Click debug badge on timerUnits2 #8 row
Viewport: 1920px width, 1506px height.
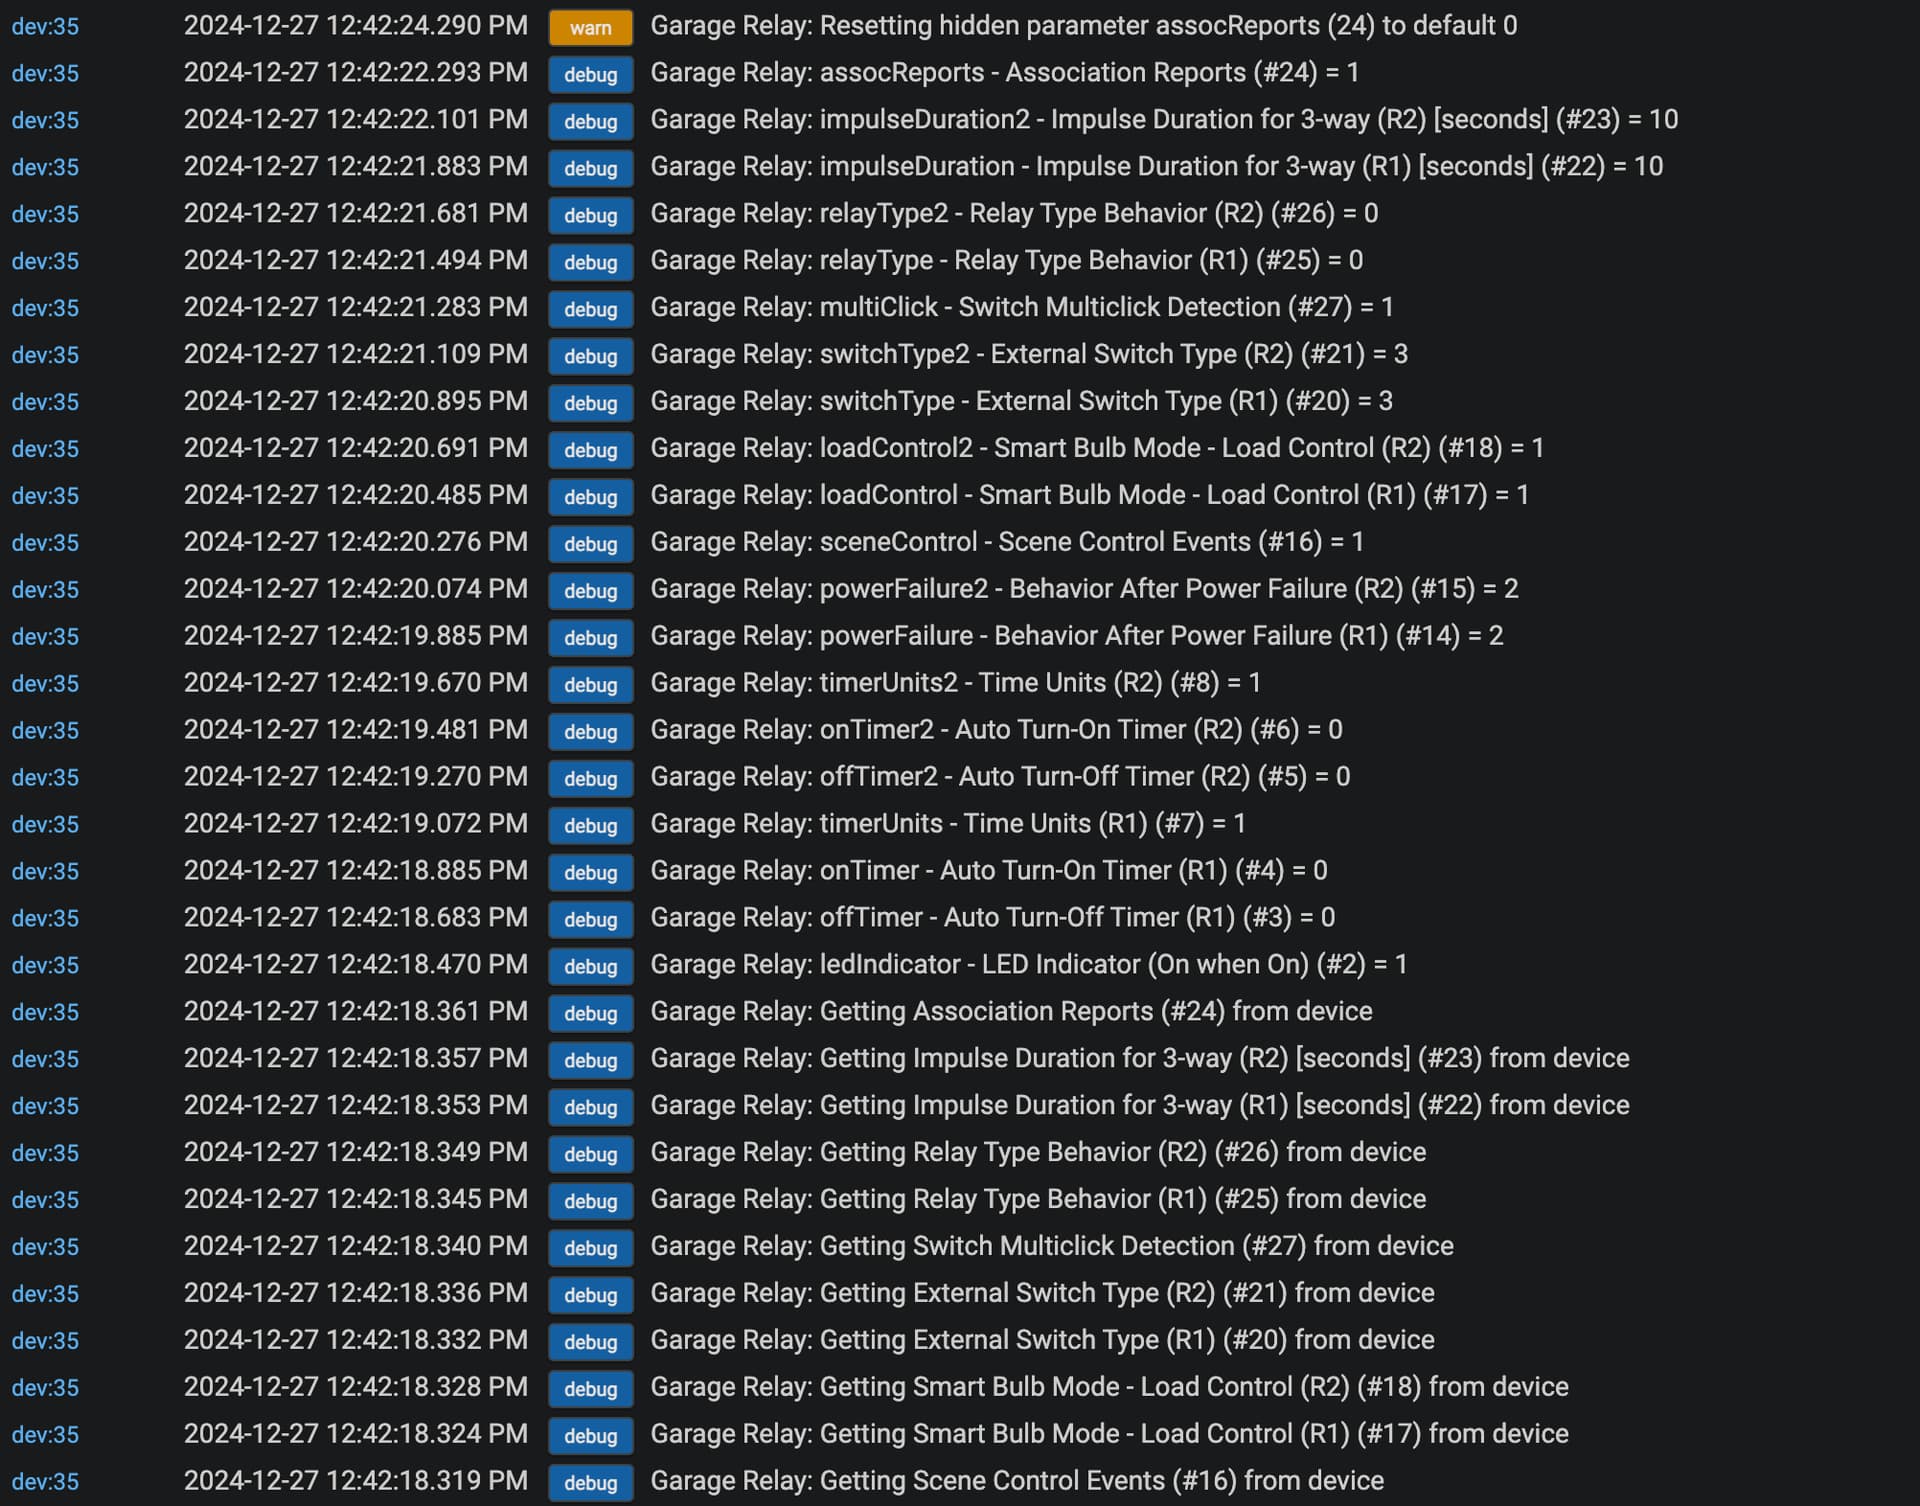[590, 685]
